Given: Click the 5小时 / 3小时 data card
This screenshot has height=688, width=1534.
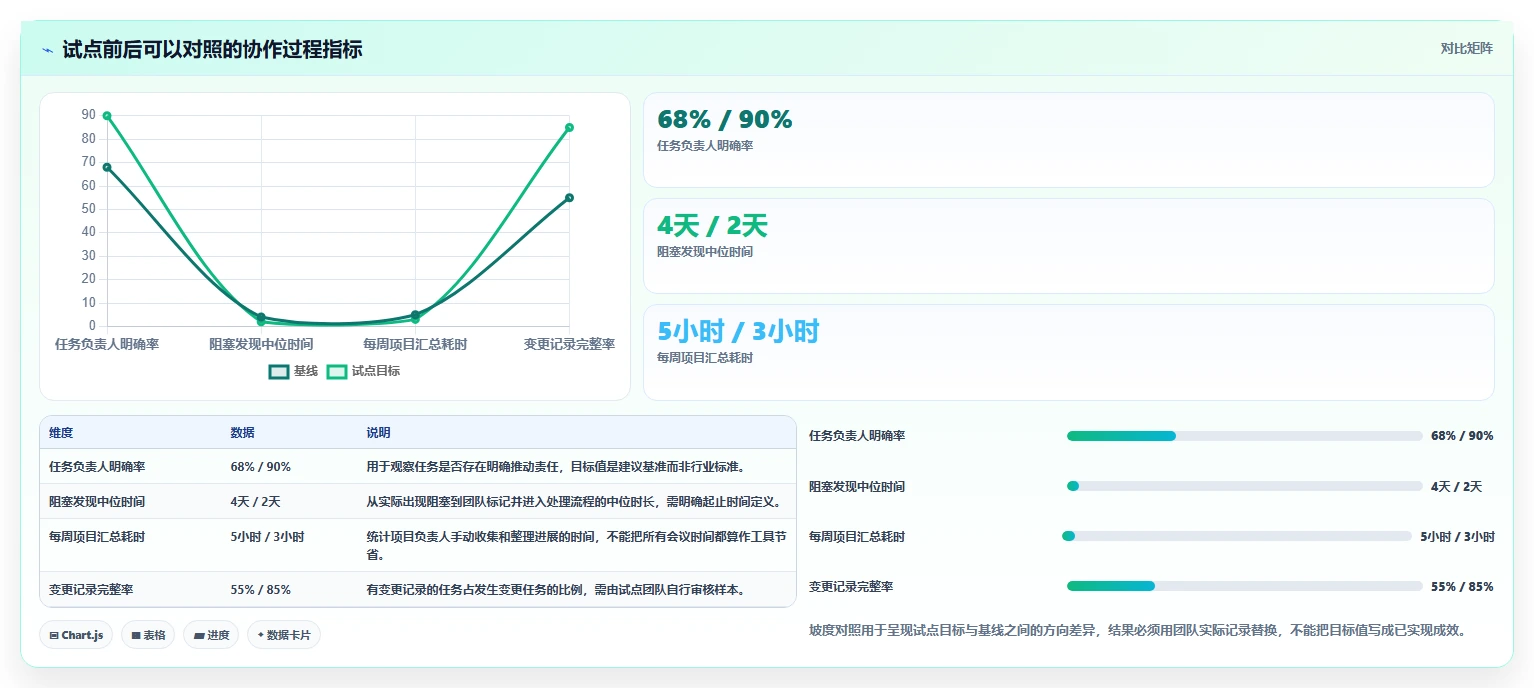Looking at the screenshot, I should coord(1068,352).
